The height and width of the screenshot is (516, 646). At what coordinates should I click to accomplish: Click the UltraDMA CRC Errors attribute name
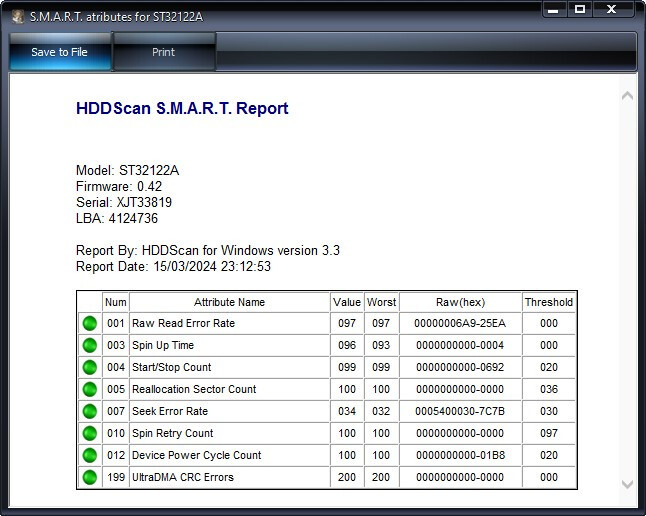(x=183, y=477)
